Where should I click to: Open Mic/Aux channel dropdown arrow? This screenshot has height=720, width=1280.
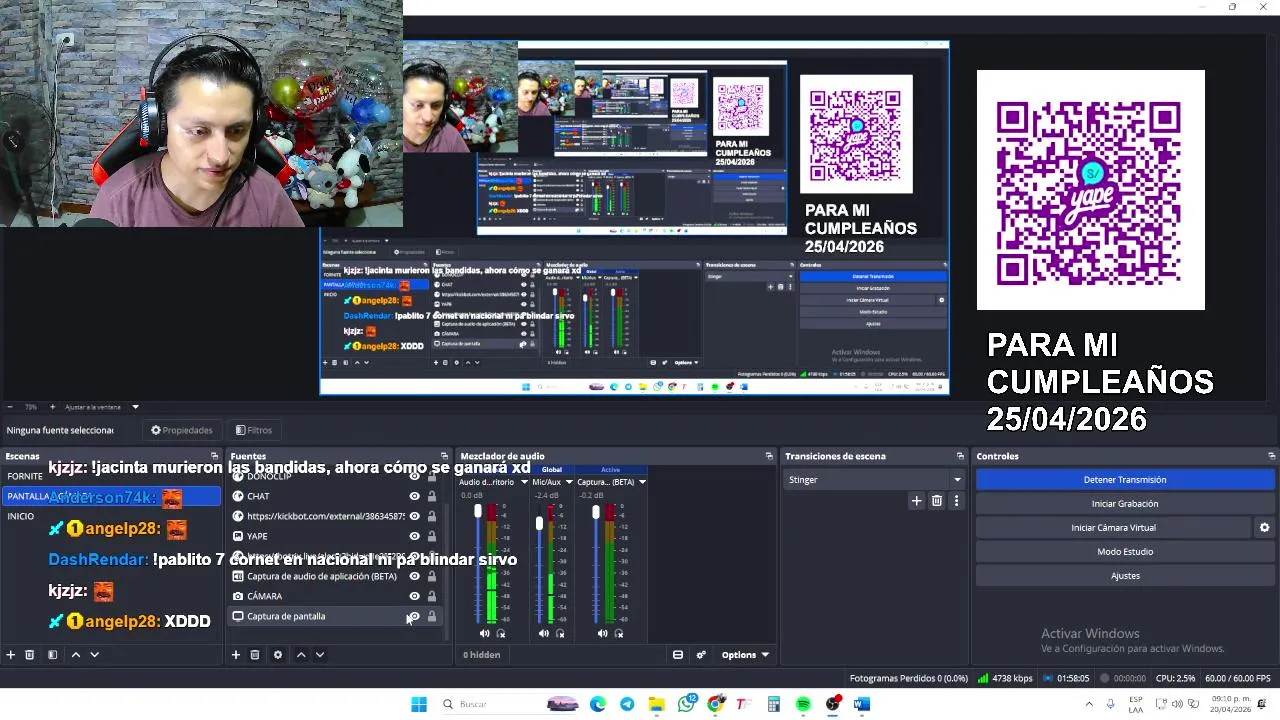pyautogui.click(x=567, y=482)
